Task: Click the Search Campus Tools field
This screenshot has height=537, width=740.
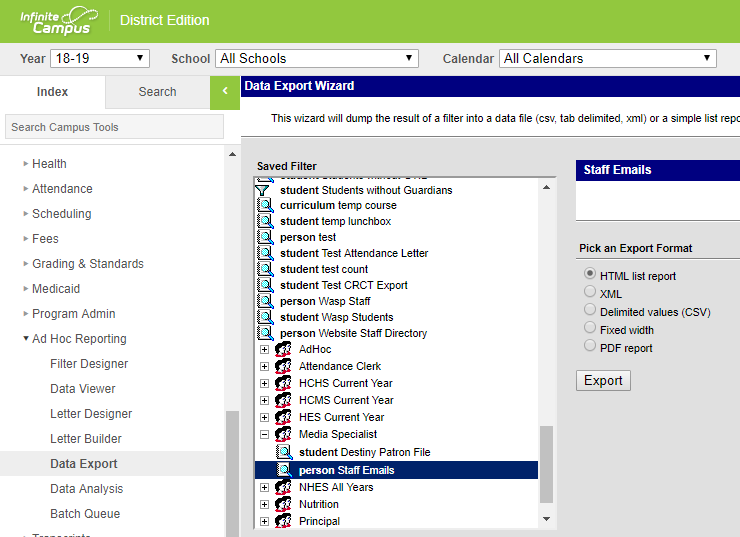Action: 114,127
